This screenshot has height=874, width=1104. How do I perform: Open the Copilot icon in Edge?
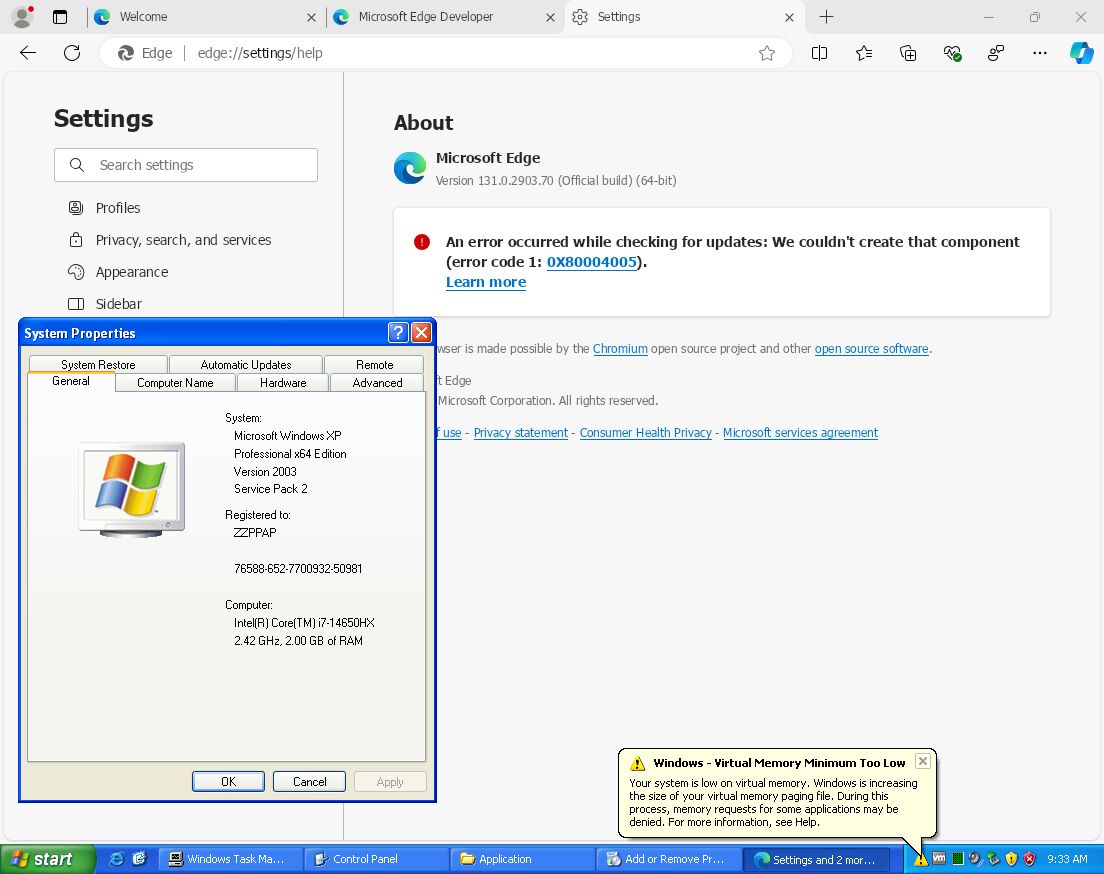tap(1081, 53)
